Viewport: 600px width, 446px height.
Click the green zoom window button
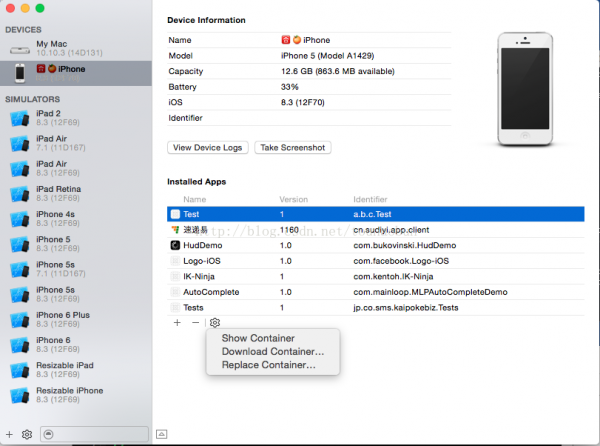pos(40,8)
